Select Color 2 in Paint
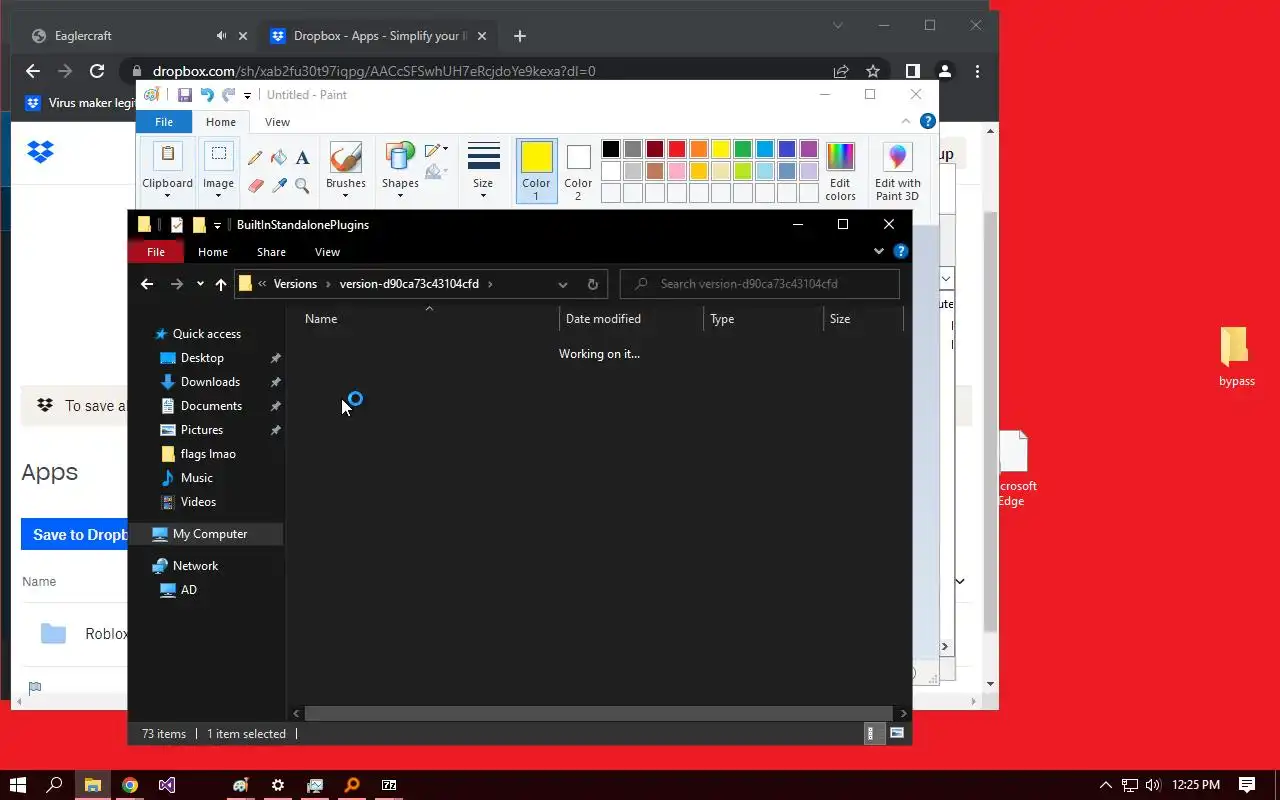 578,171
